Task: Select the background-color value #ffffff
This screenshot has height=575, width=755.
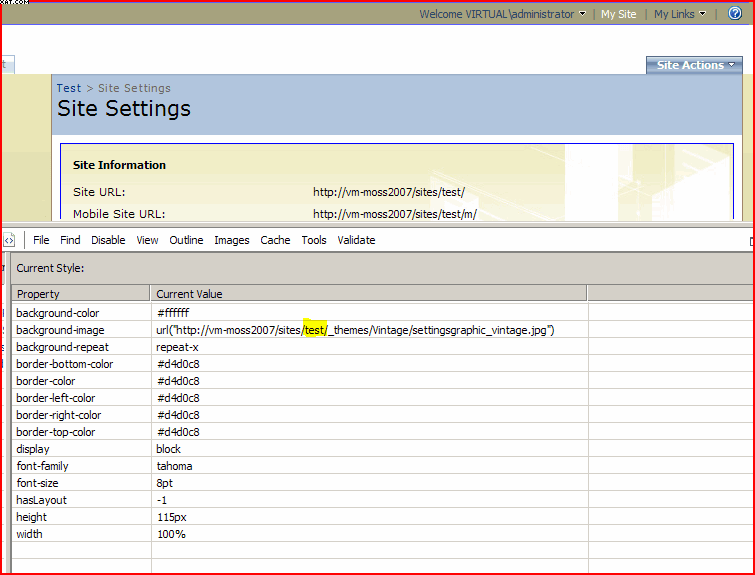Action: coord(173,313)
